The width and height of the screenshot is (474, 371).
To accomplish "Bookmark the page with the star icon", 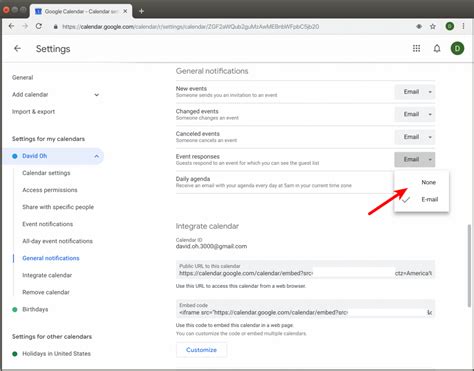I will [x=433, y=26].
